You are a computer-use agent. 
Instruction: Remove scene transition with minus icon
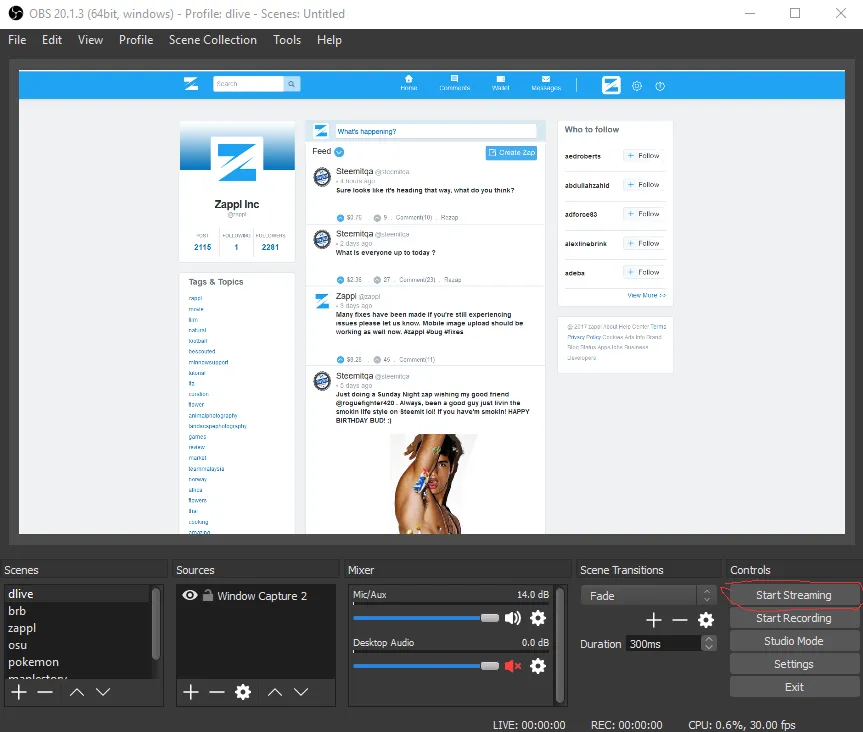pos(680,620)
